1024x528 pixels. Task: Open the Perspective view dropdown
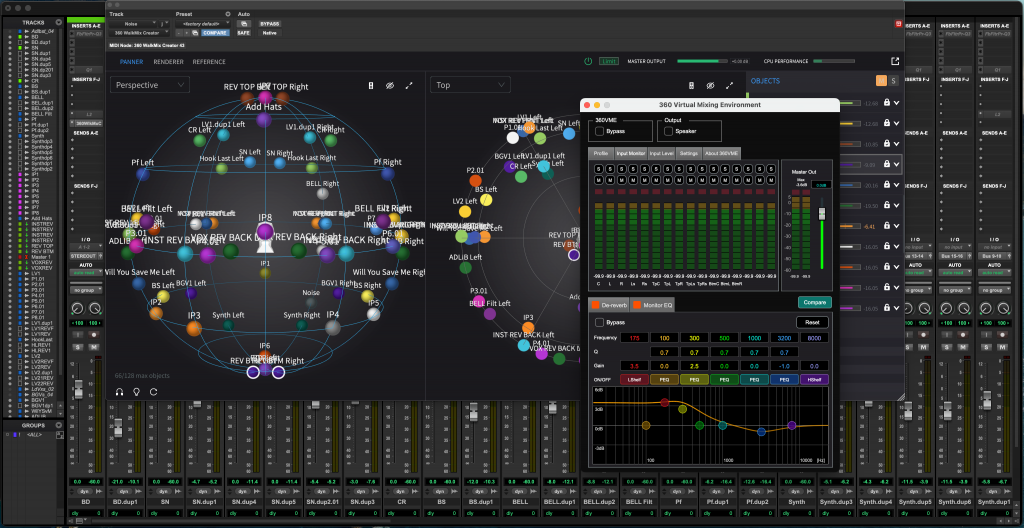[x=150, y=86]
